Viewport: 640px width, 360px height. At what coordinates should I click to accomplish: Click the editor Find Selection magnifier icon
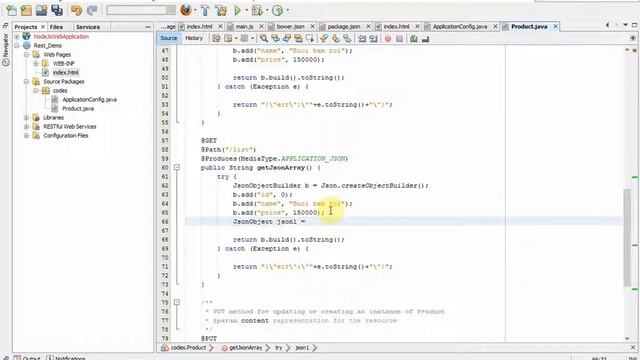click(x=264, y=38)
